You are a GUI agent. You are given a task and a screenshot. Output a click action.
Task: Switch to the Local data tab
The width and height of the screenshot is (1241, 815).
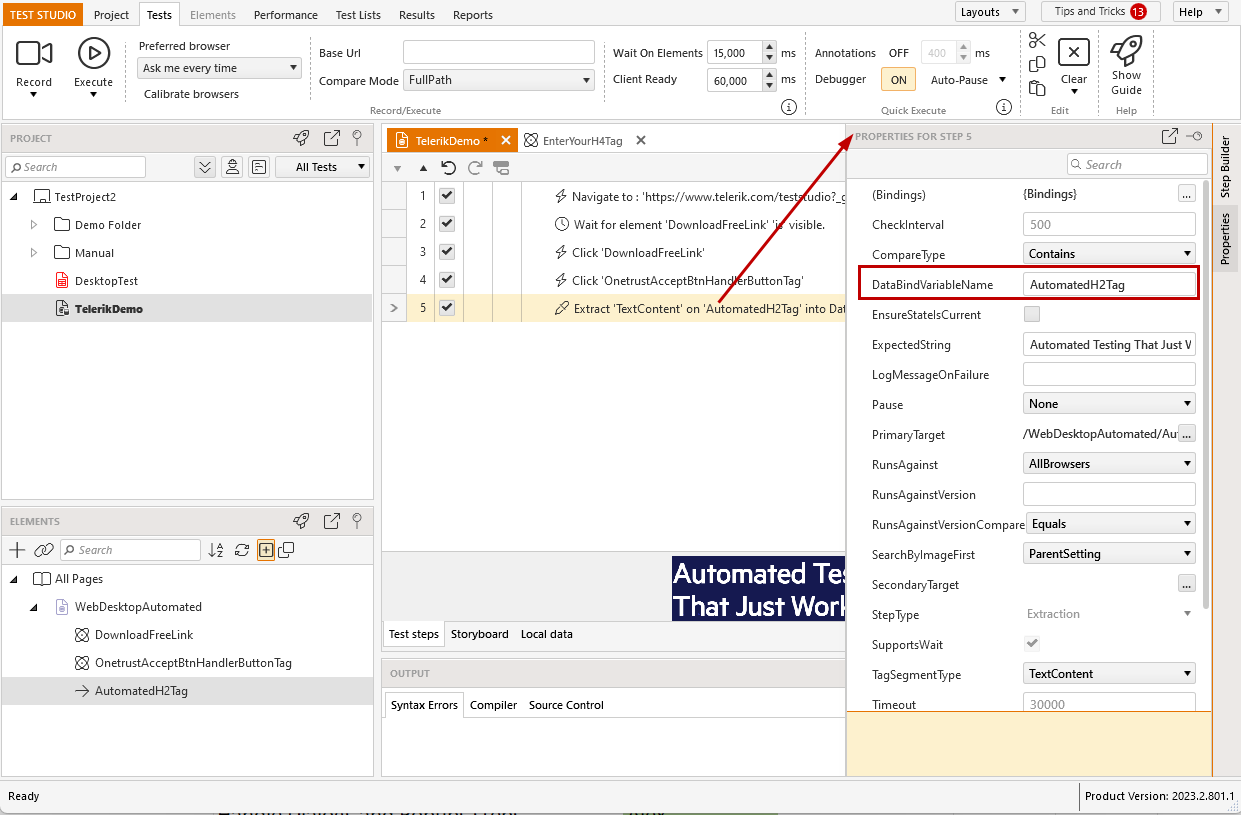[547, 634]
